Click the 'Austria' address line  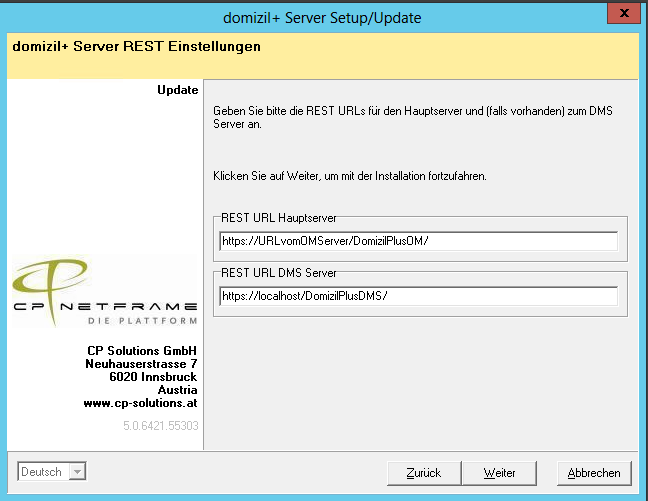click(x=177, y=390)
